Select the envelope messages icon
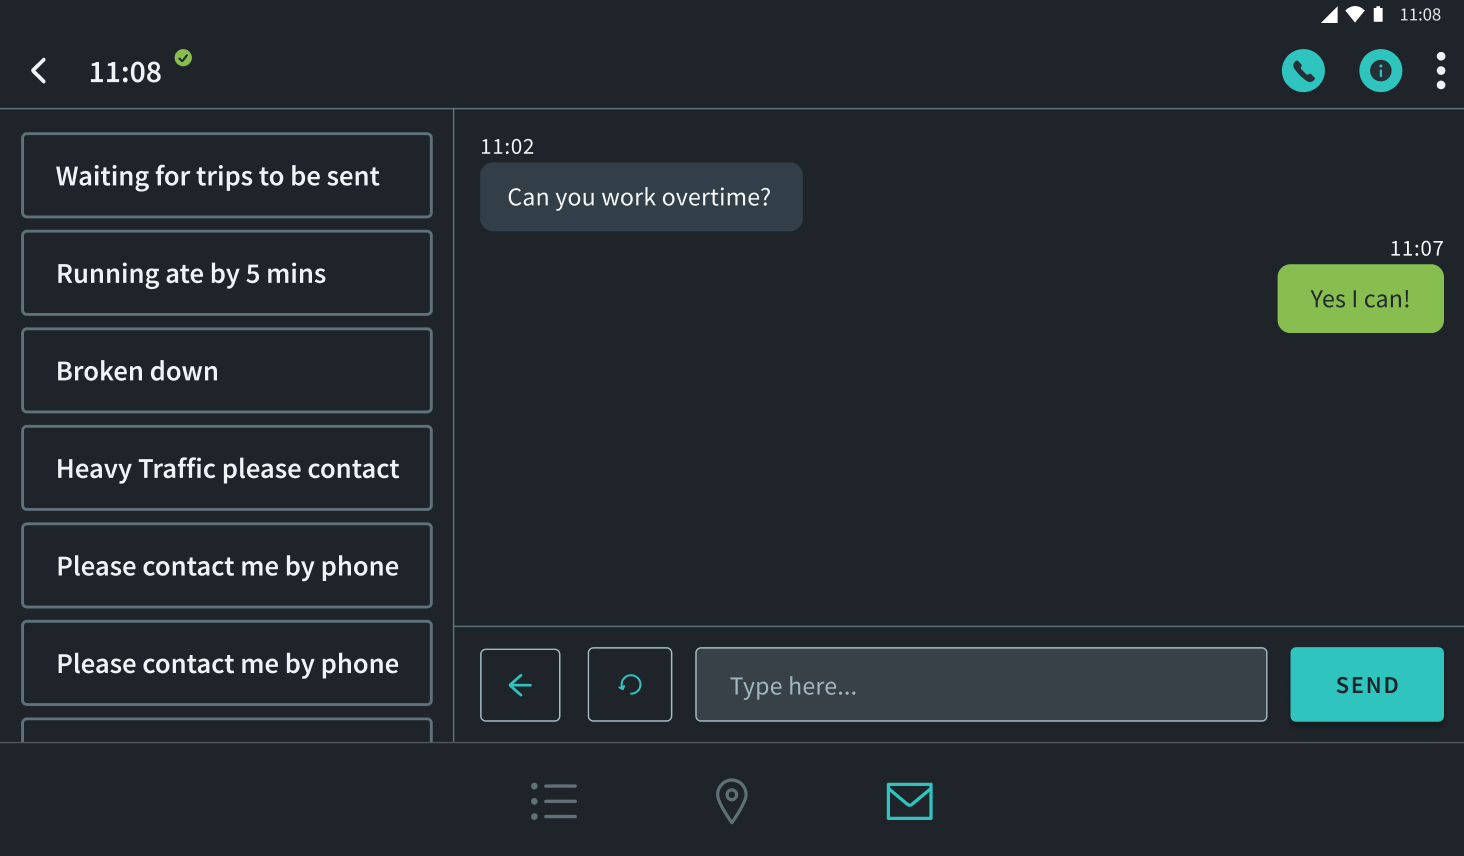 909,800
